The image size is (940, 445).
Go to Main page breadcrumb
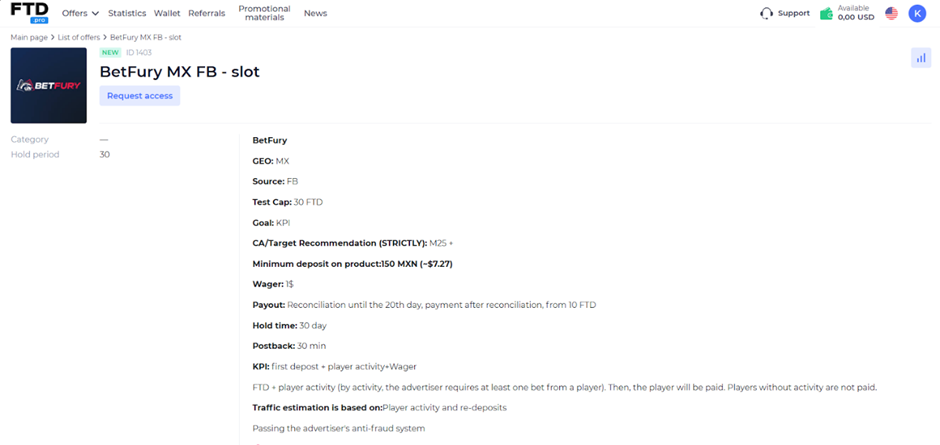click(x=29, y=37)
